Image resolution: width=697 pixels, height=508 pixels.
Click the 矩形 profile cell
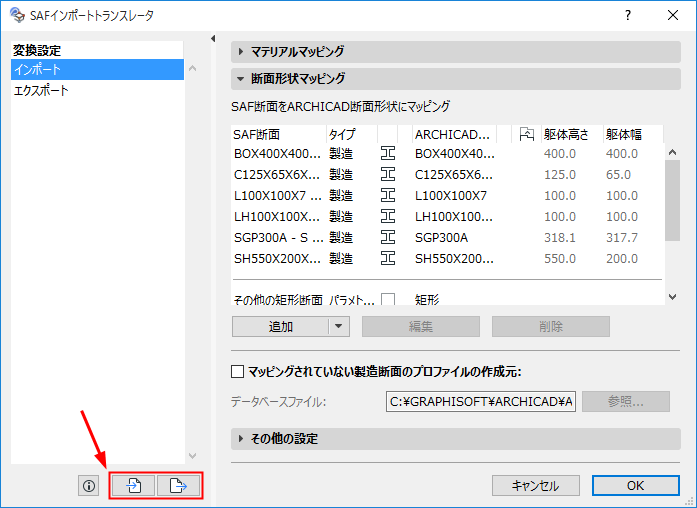427,300
